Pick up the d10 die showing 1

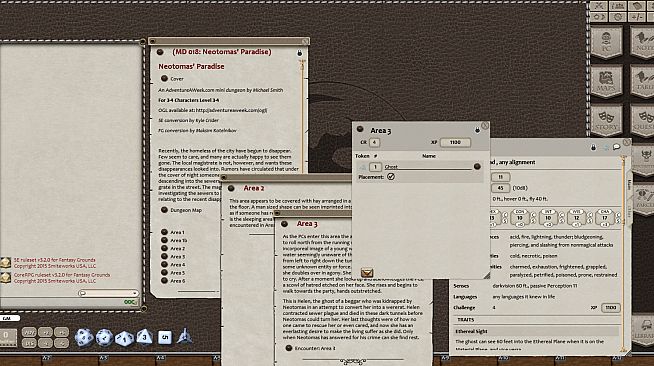124,338
